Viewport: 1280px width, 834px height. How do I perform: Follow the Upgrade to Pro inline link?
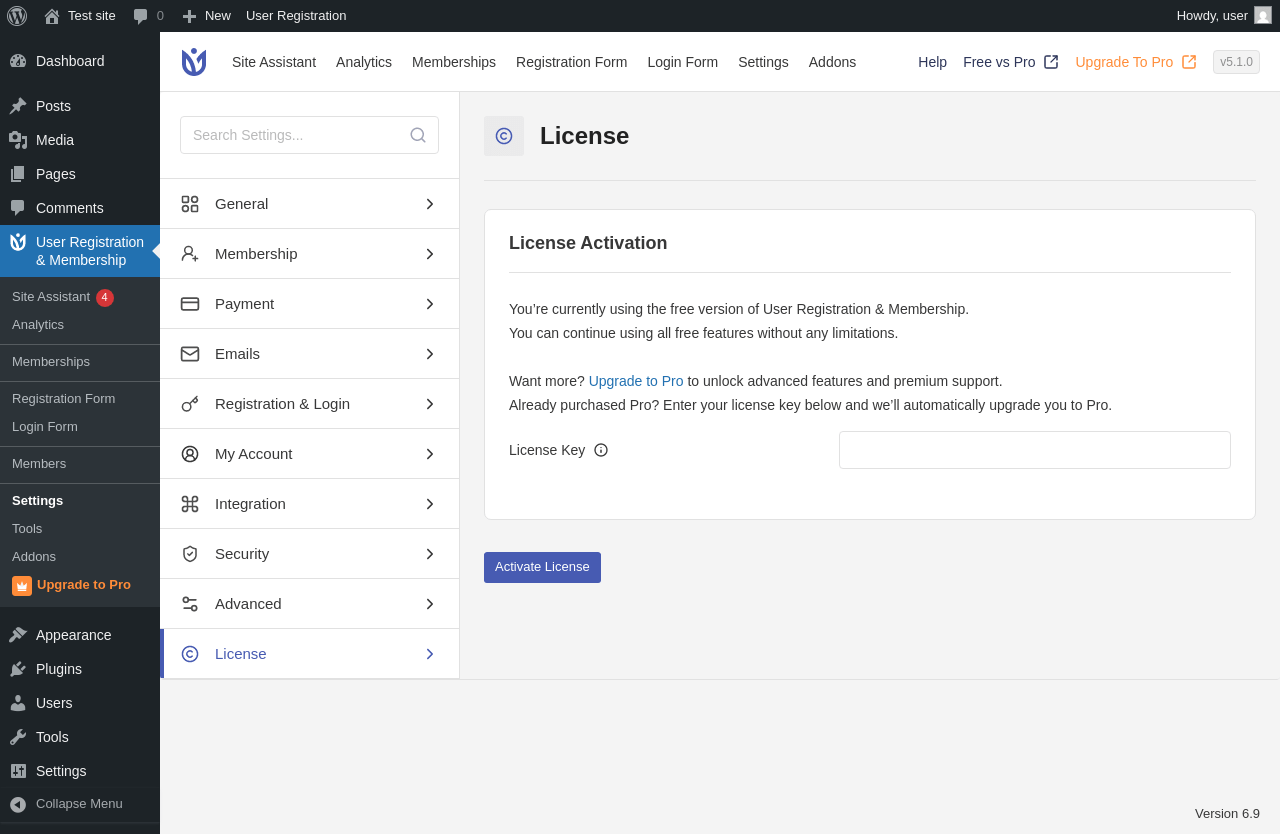click(x=636, y=381)
